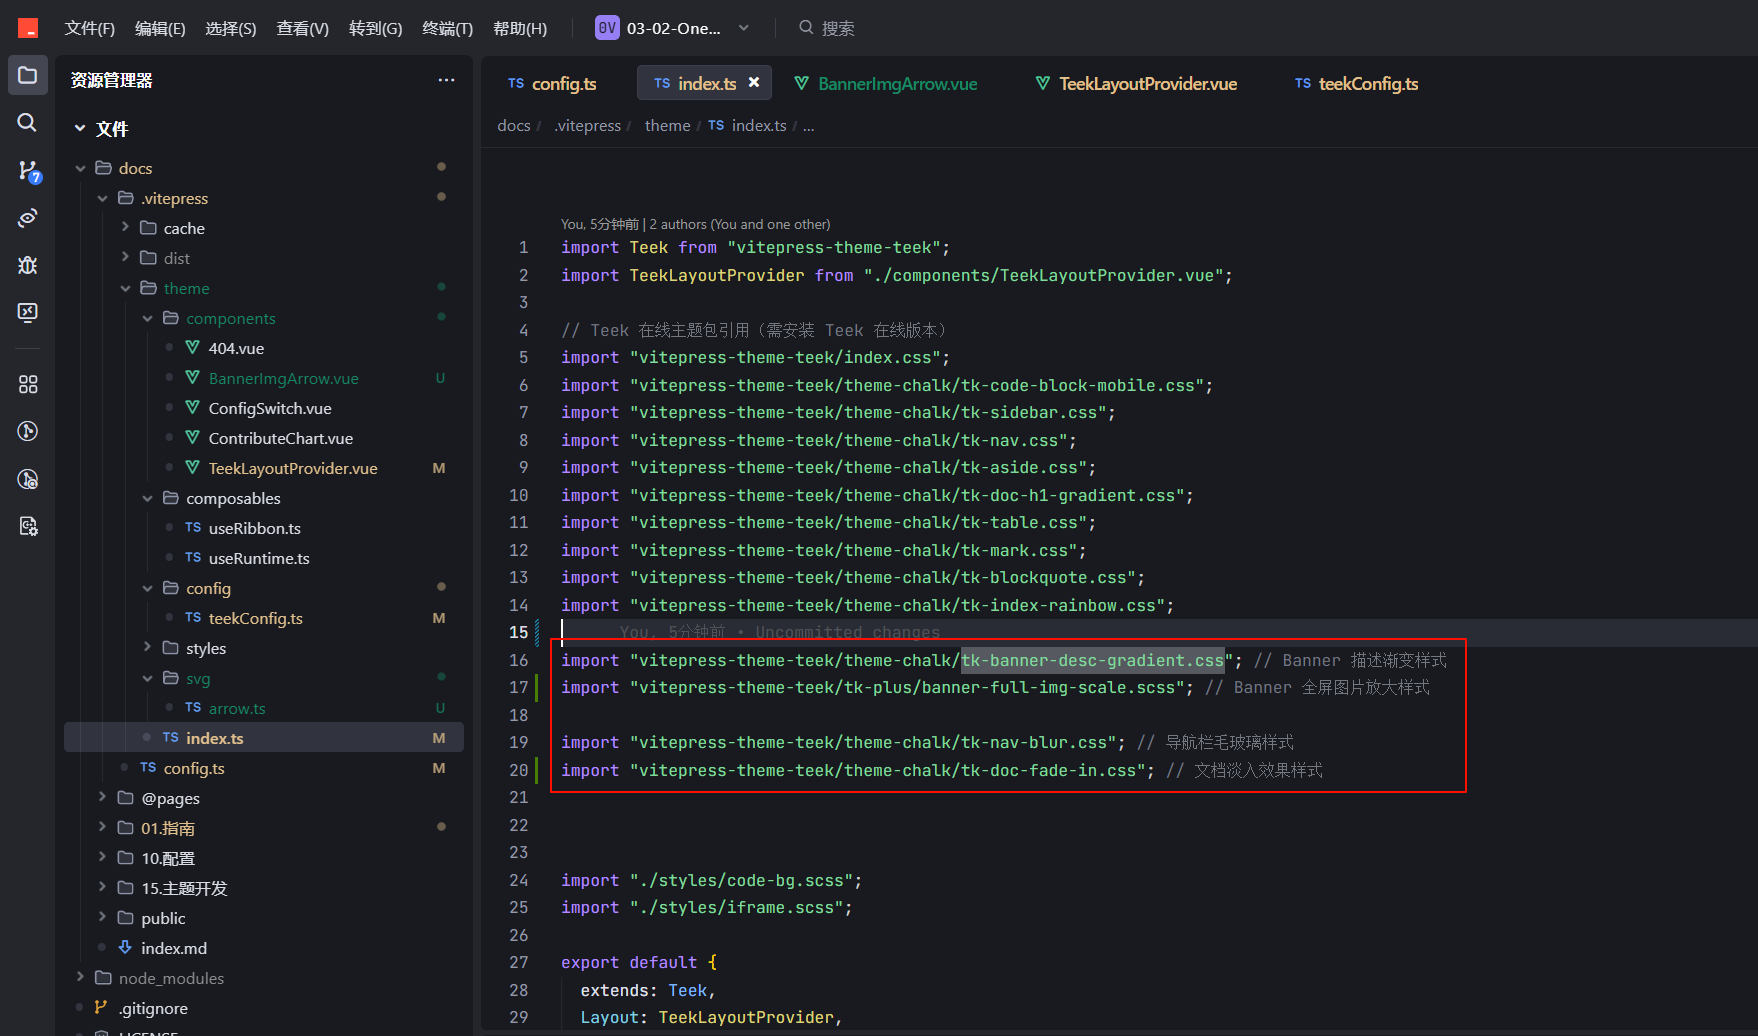Open the 帮助(H) menu
The width and height of the screenshot is (1758, 1036).
[x=520, y=28]
